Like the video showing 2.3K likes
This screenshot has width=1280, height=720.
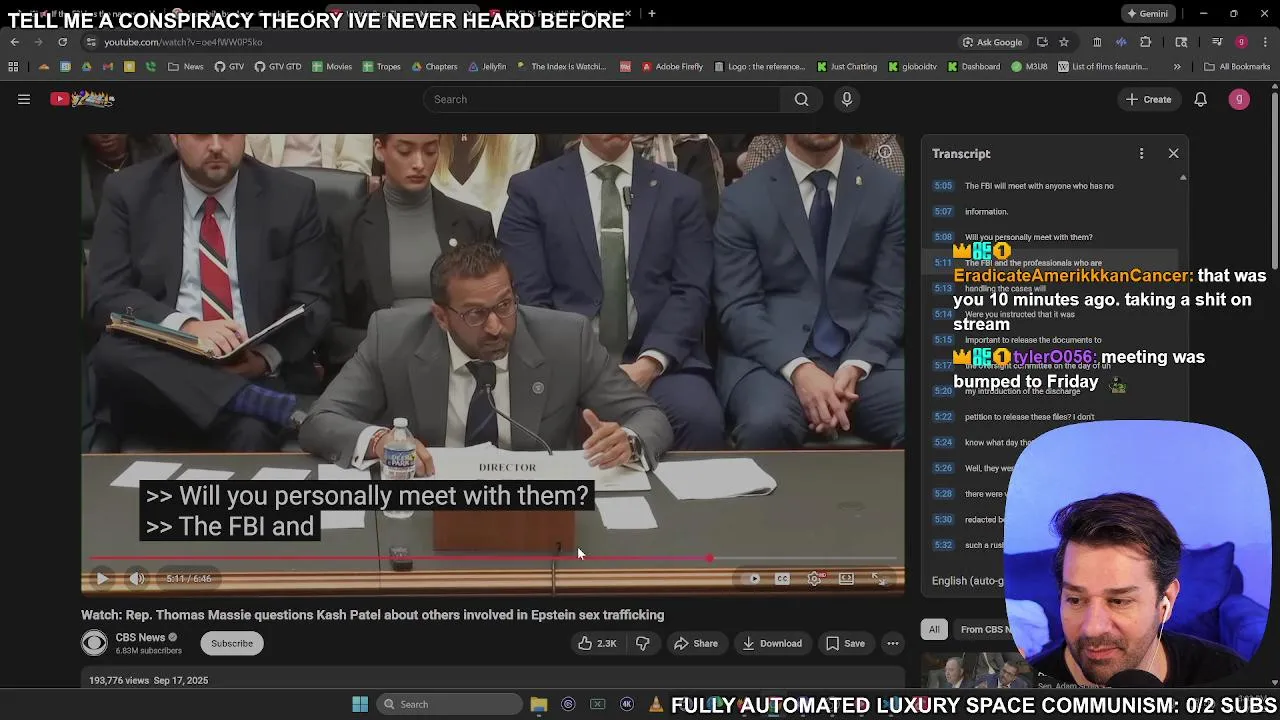pyautogui.click(x=597, y=643)
